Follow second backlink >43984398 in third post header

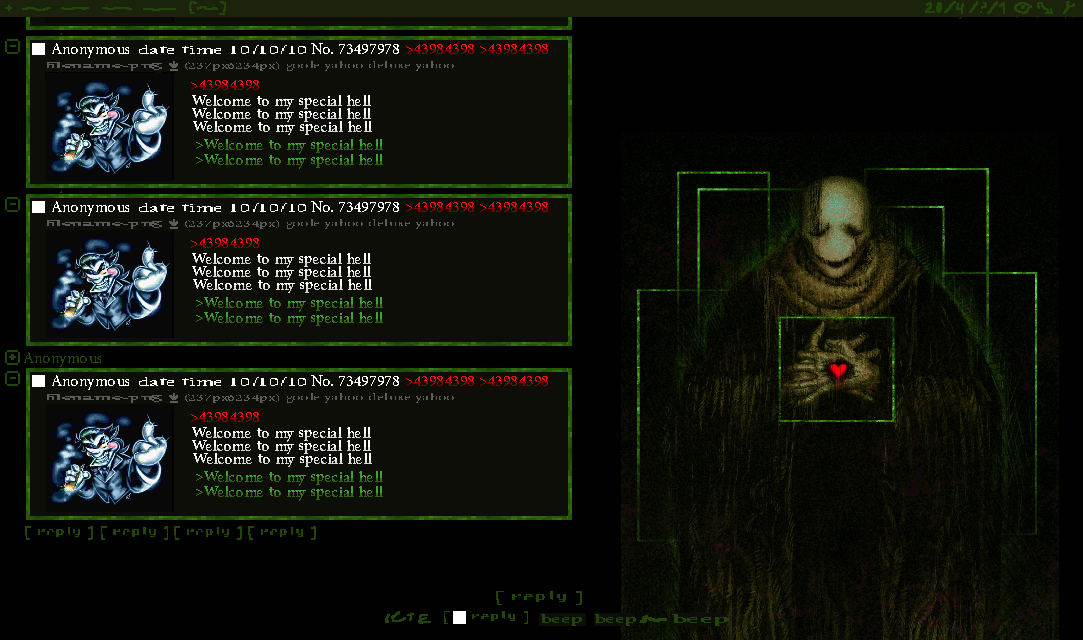pyautogui.click(x=514, y=381)
